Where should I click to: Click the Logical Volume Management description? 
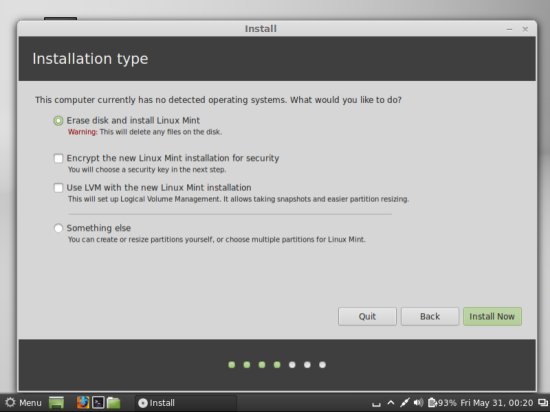coord(239,199)
